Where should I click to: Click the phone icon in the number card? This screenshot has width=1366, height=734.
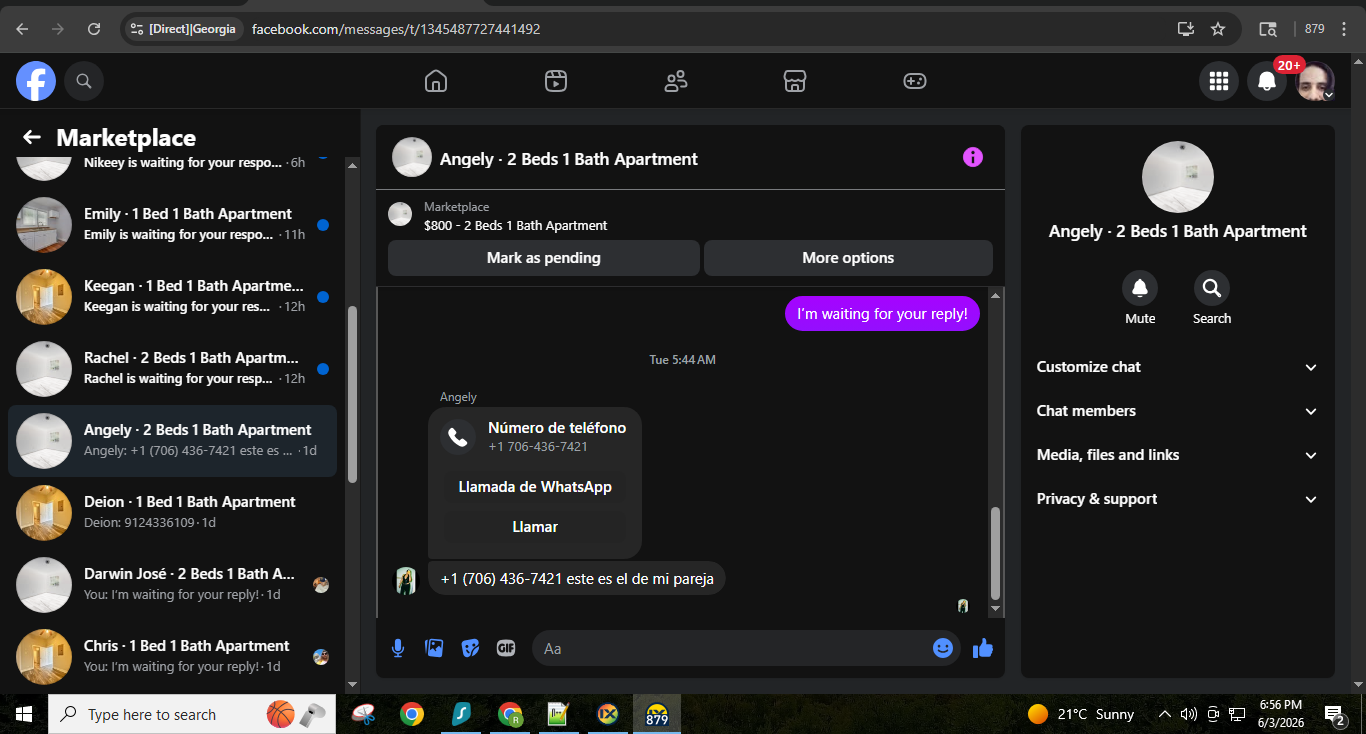pyautogui.click(x=458, y=437)
